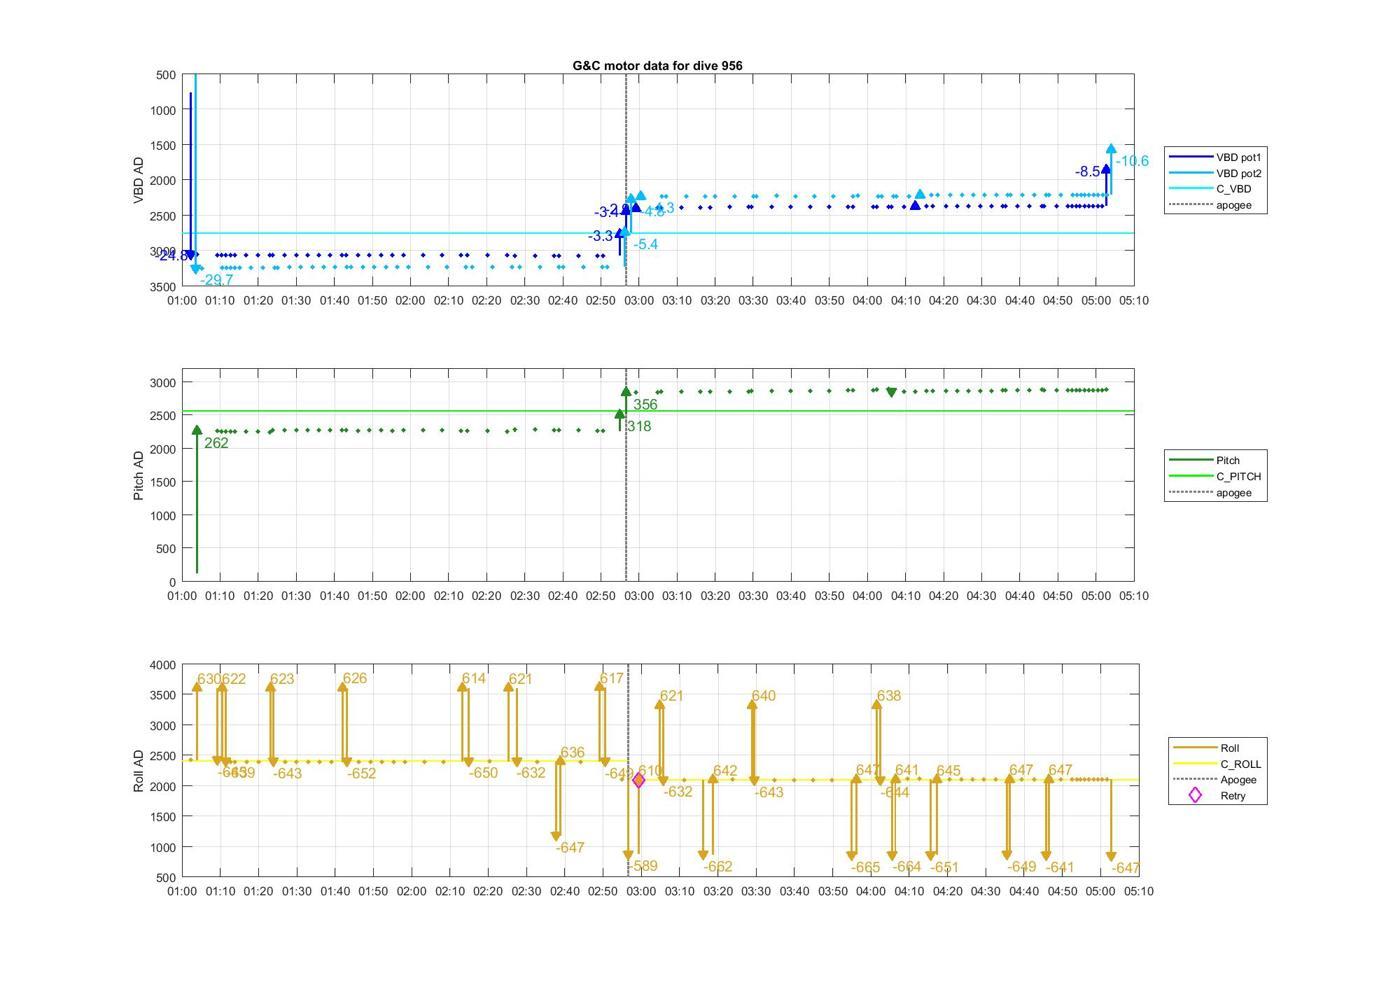Click the magenta Retry diamond marker on the Roll plot
The height and width of the screenshot is (986, 1400).
[639, 780]
